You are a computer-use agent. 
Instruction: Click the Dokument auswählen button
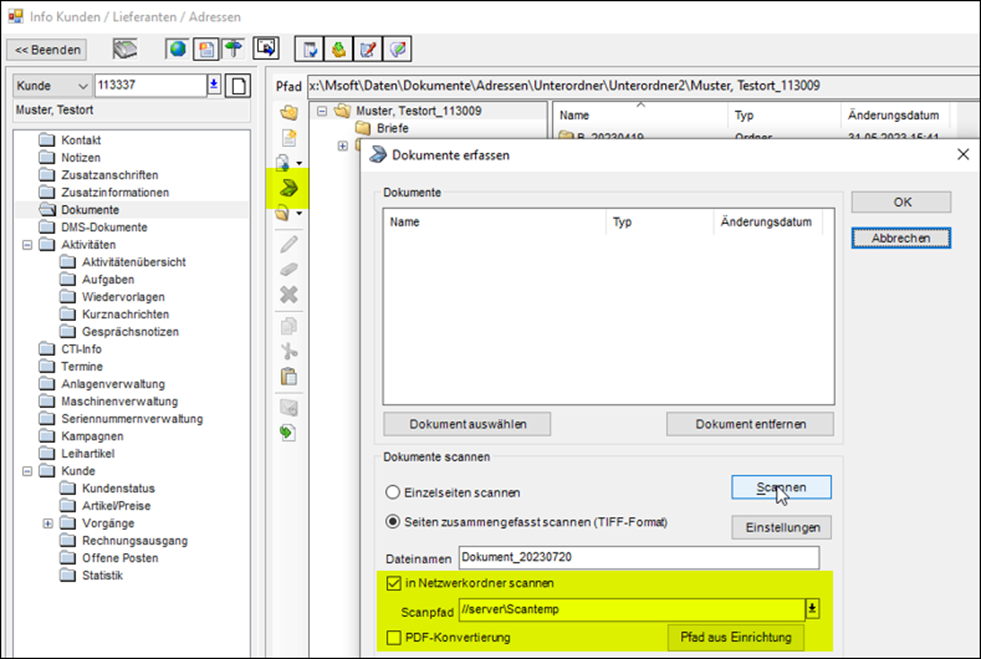467,424
